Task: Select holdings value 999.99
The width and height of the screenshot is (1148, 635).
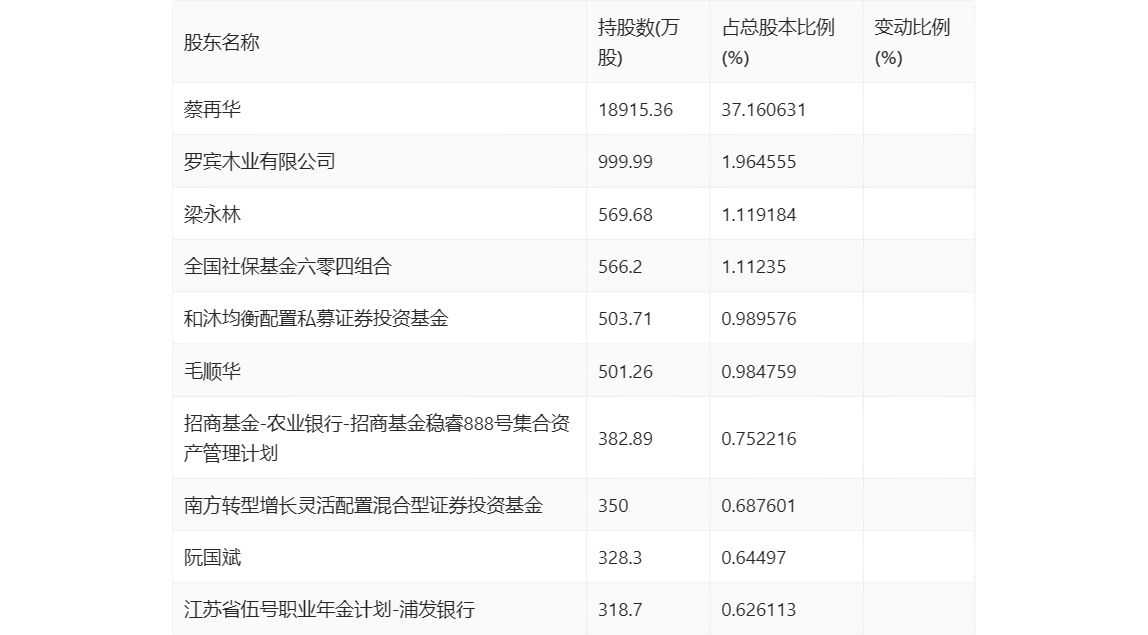Action: [625, 162]
